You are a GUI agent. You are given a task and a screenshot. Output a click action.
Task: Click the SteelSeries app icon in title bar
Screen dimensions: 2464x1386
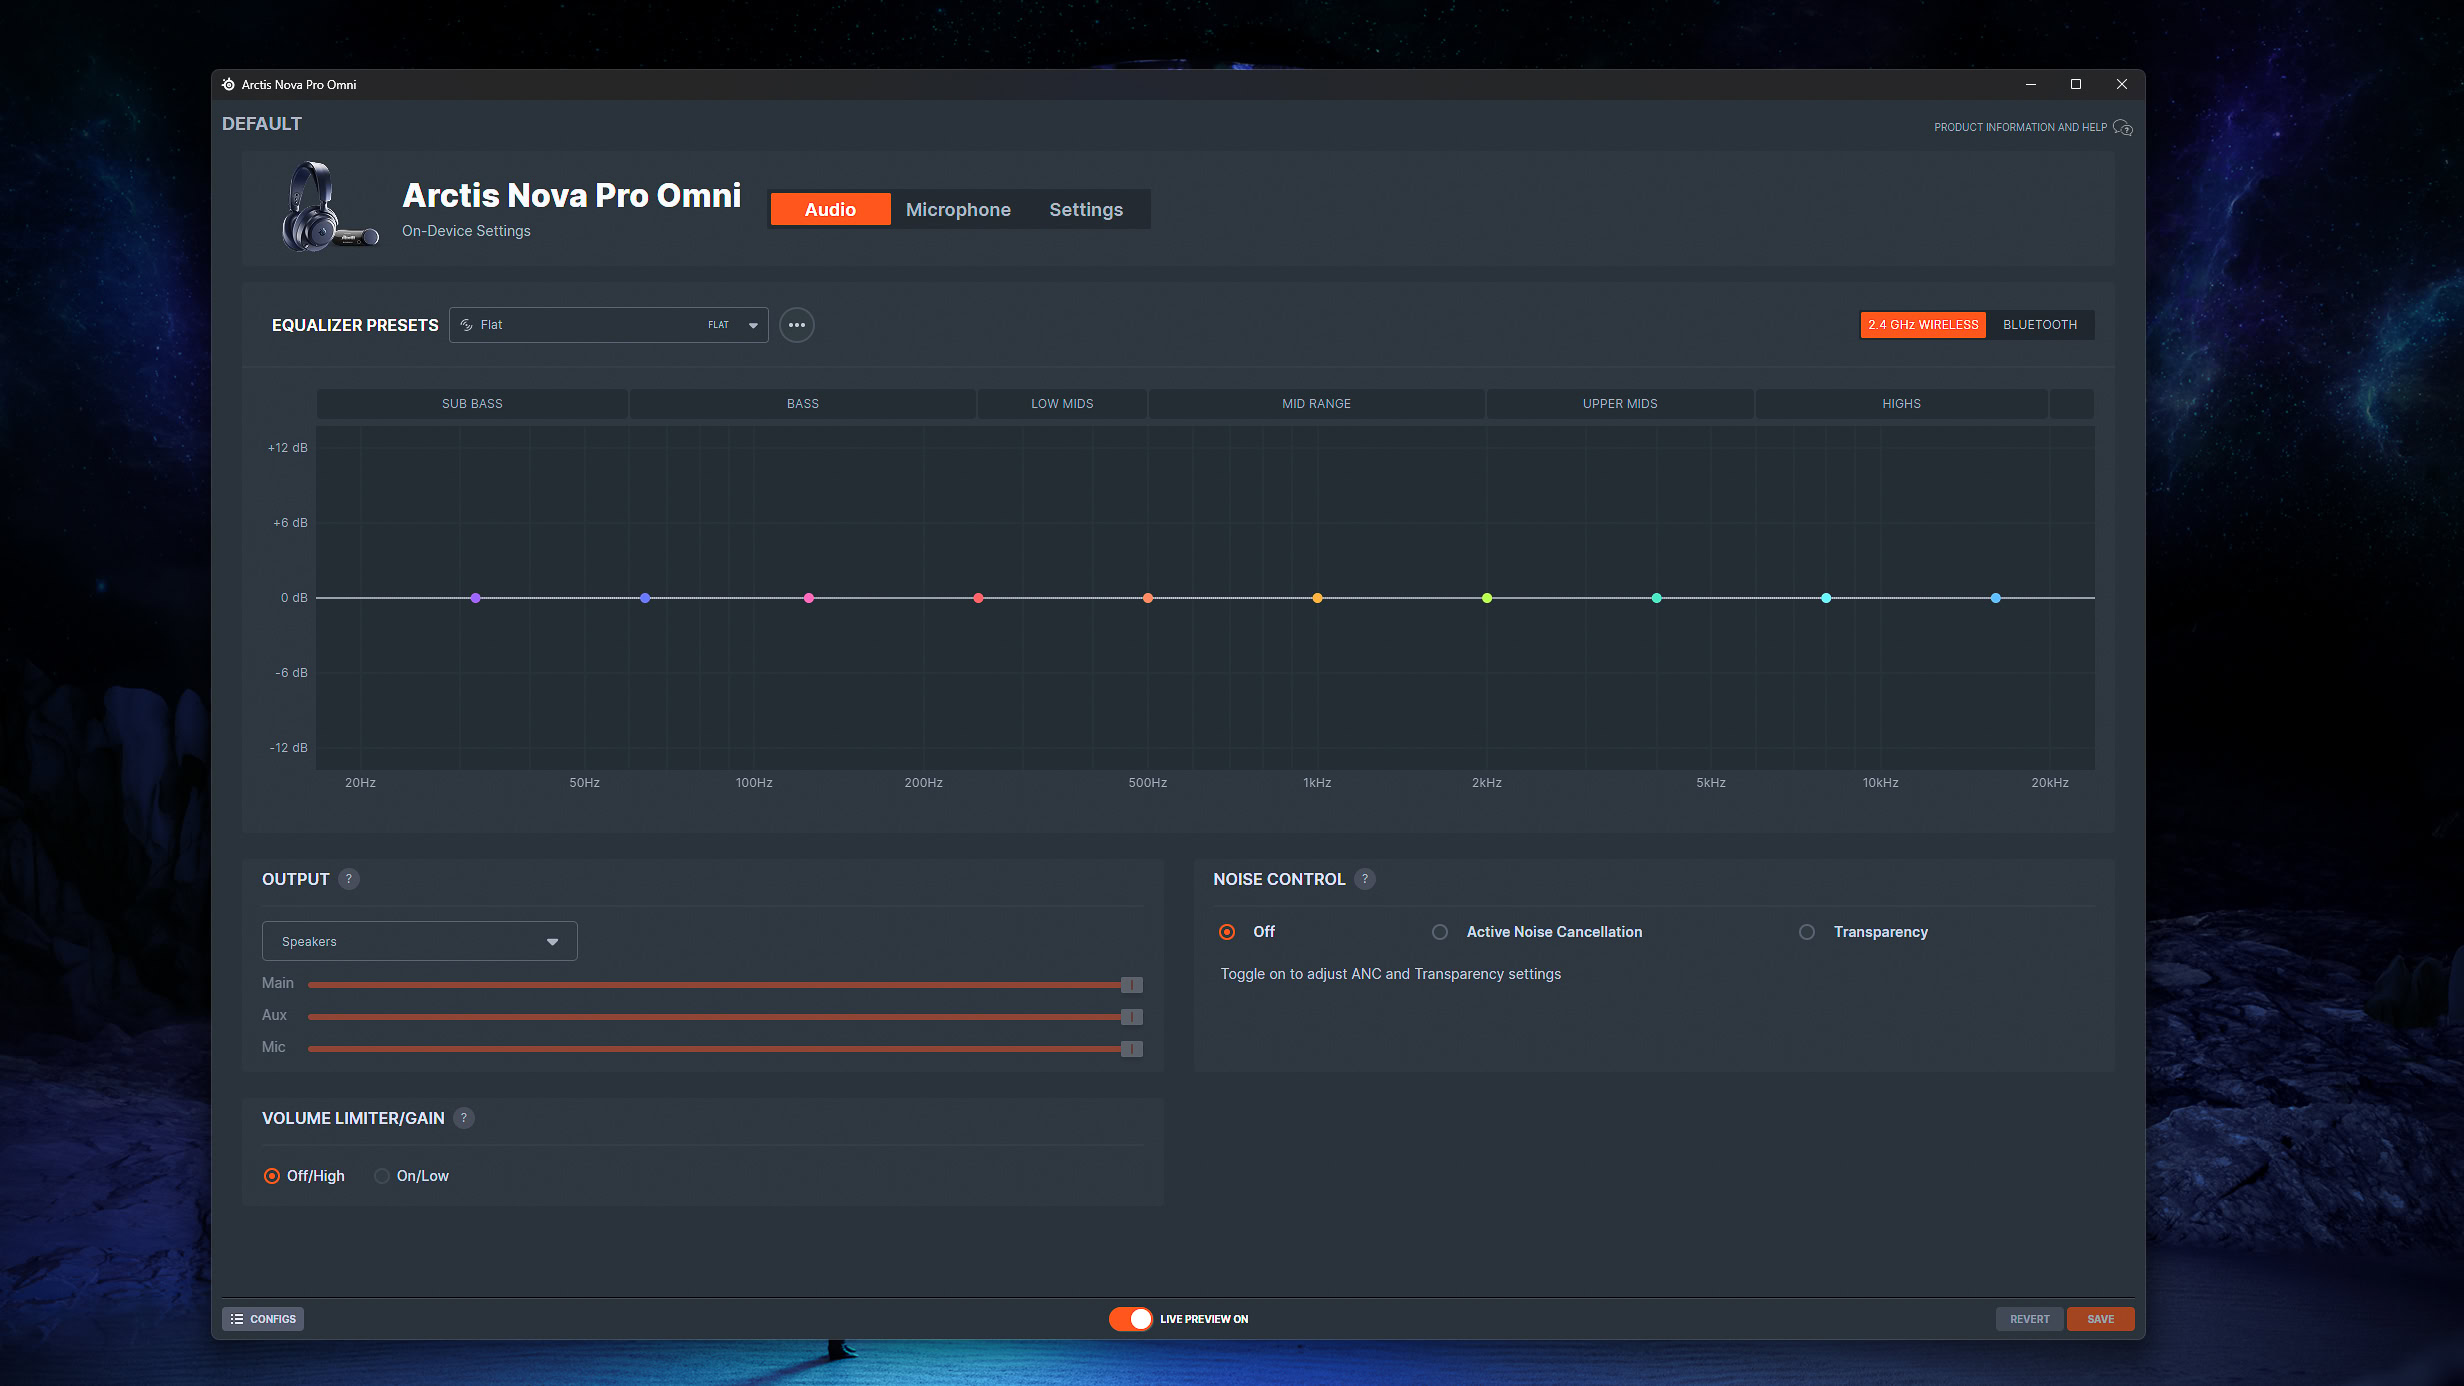(x=228, y=84)
